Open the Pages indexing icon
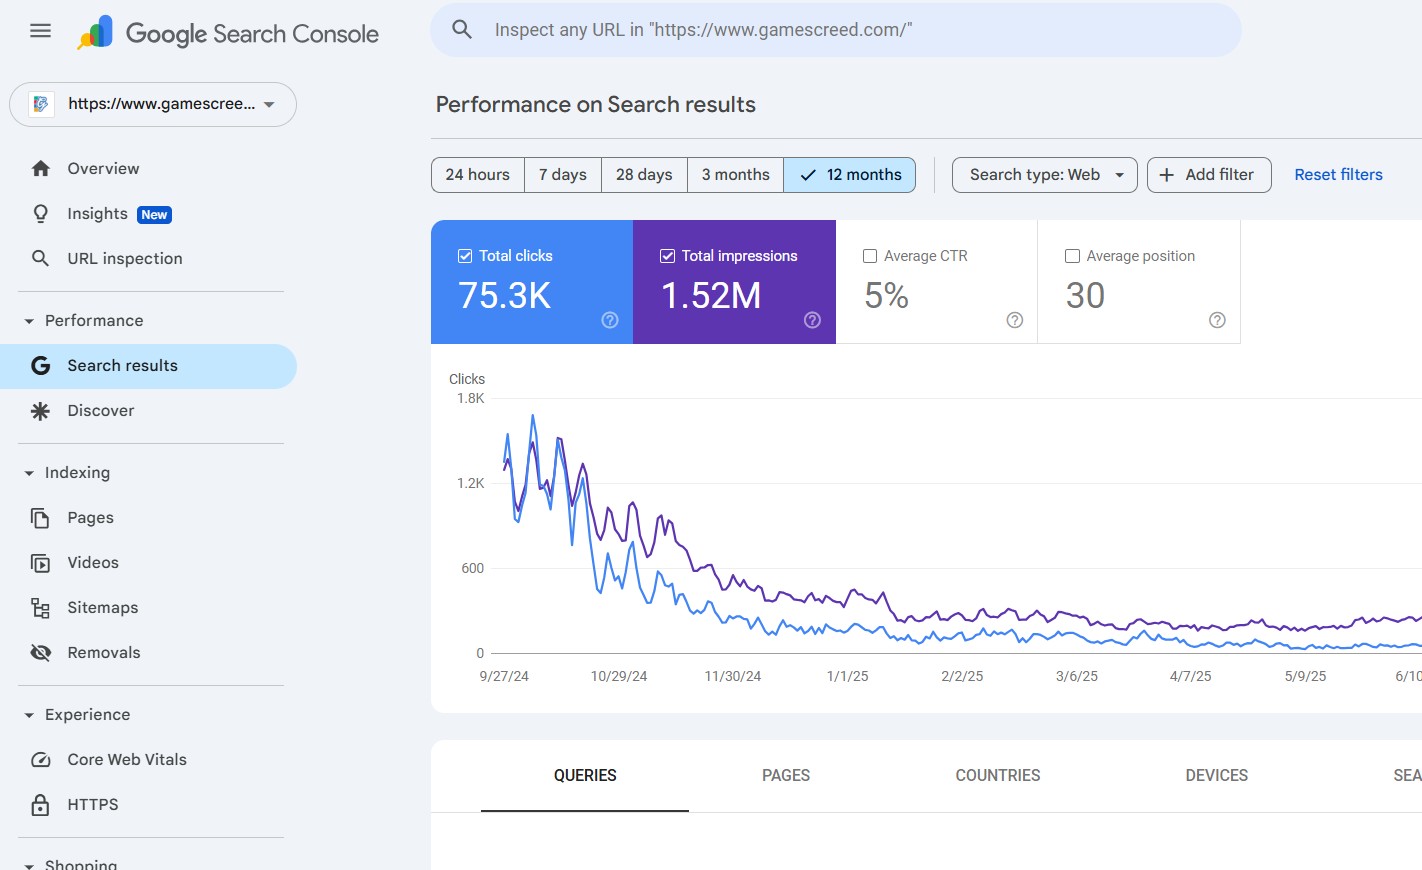The width and height of the screenshot is (1422, 870). [41, 517]
